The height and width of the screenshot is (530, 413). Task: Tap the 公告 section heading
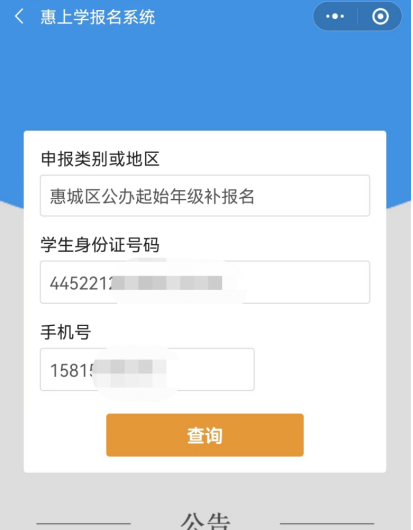click(x=205, y=521)
